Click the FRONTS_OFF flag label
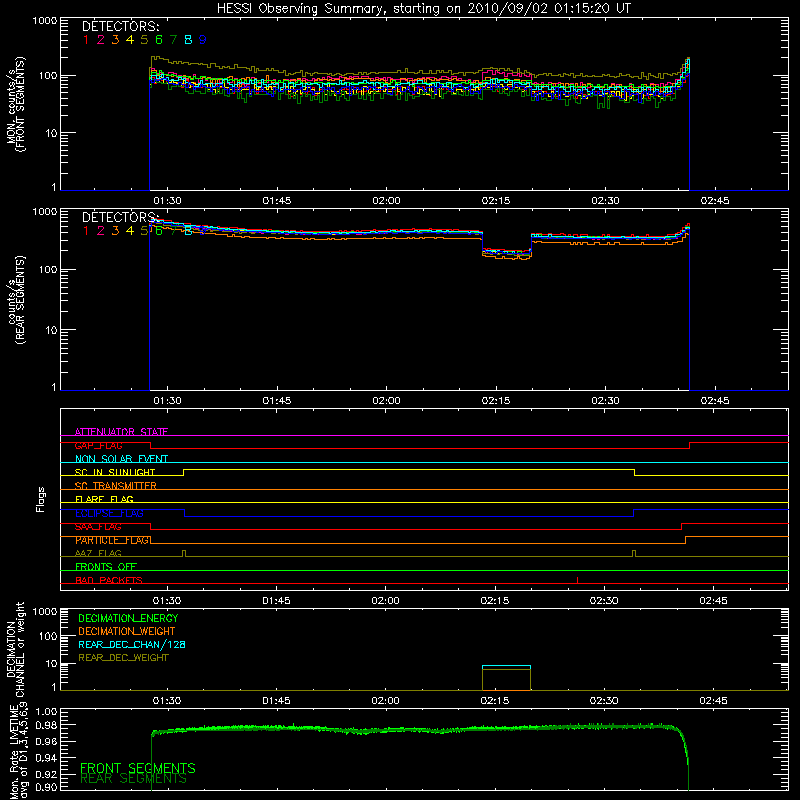The height and width of the screenshot is (800, 800). [x=106, y=566]
